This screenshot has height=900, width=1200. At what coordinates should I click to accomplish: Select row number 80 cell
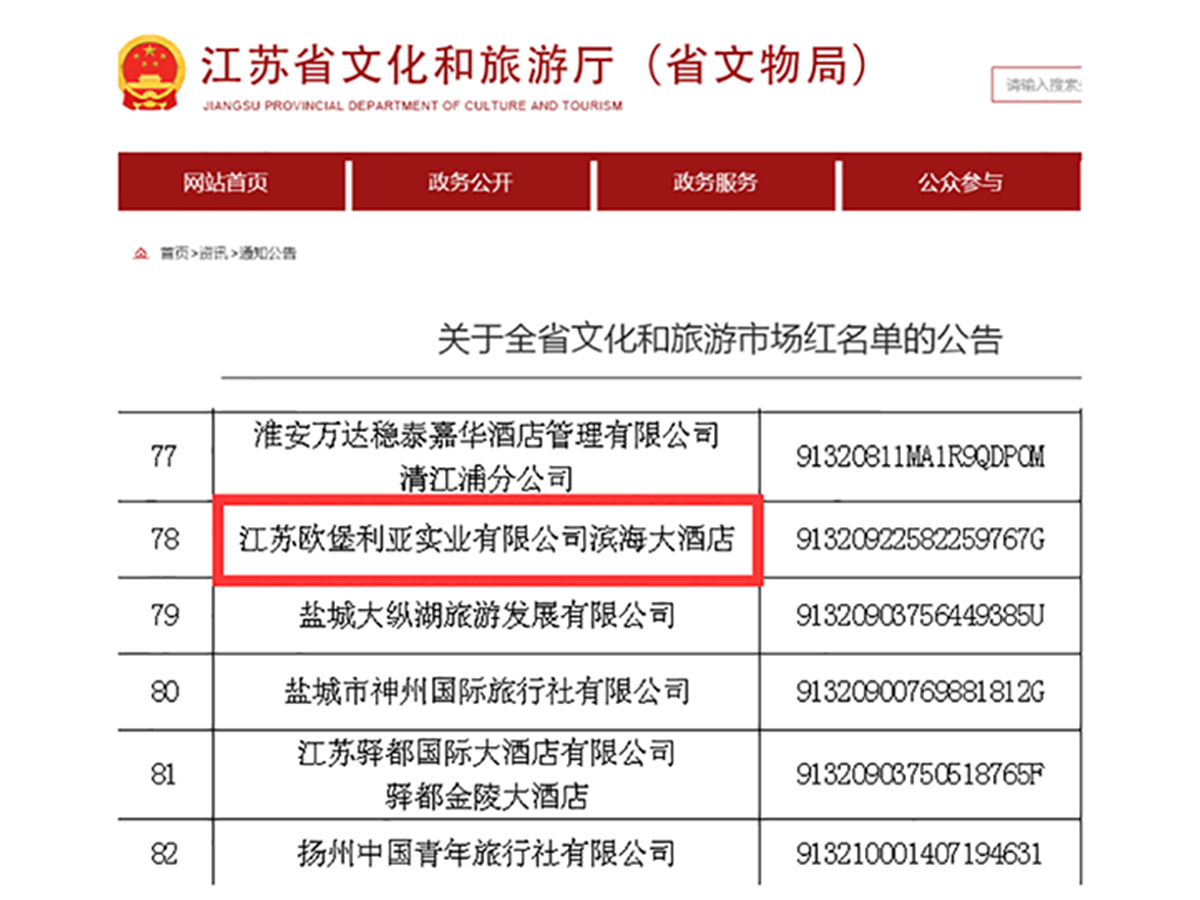tap(165, 691)
